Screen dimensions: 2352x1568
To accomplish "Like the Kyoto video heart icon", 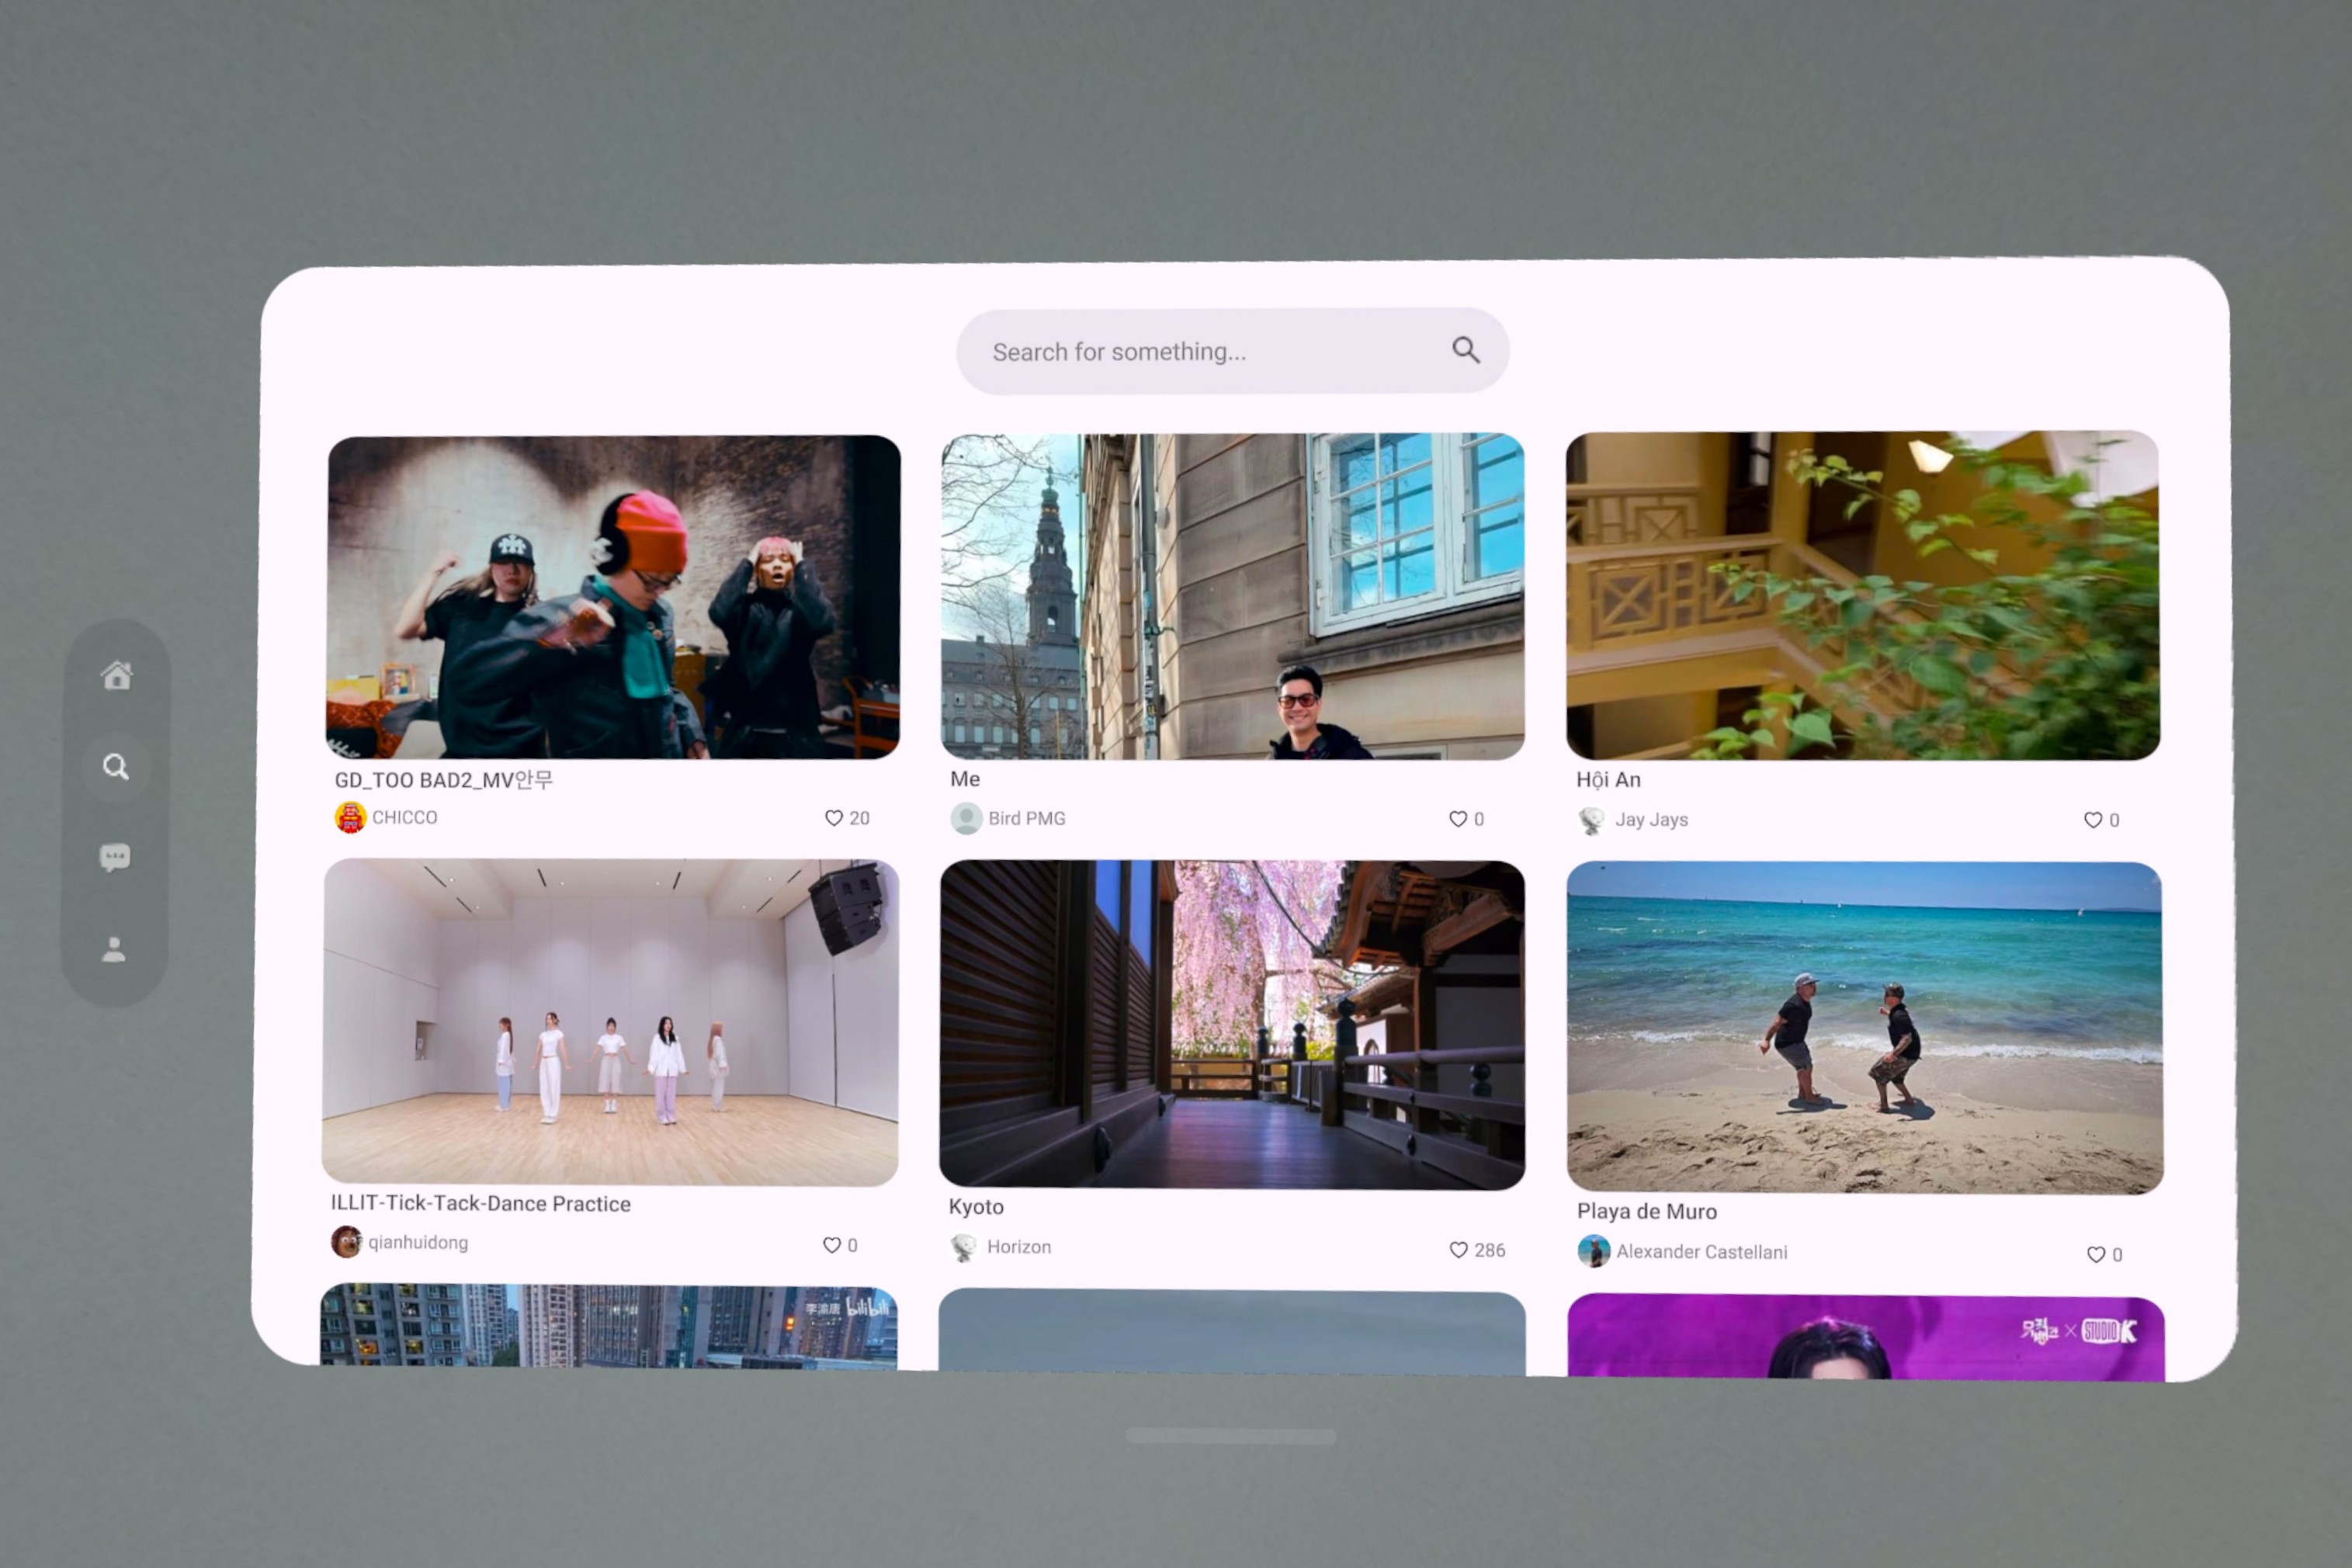I will tap(1458, 1250).
